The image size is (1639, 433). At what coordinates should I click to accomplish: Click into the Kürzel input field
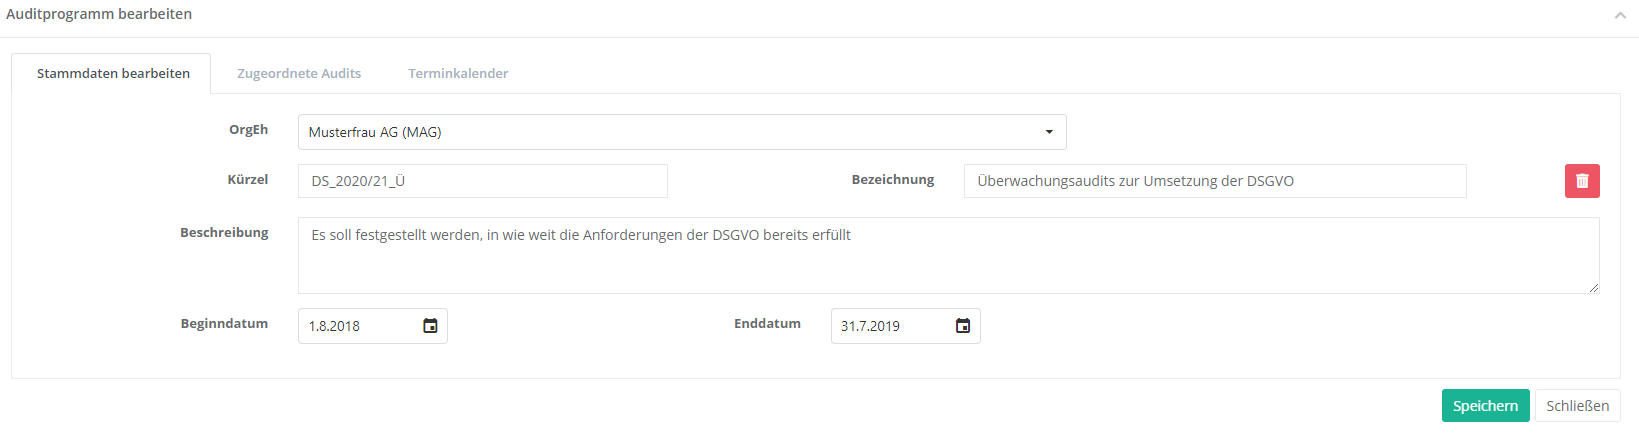pyautogui.click(x=482, y=181)
